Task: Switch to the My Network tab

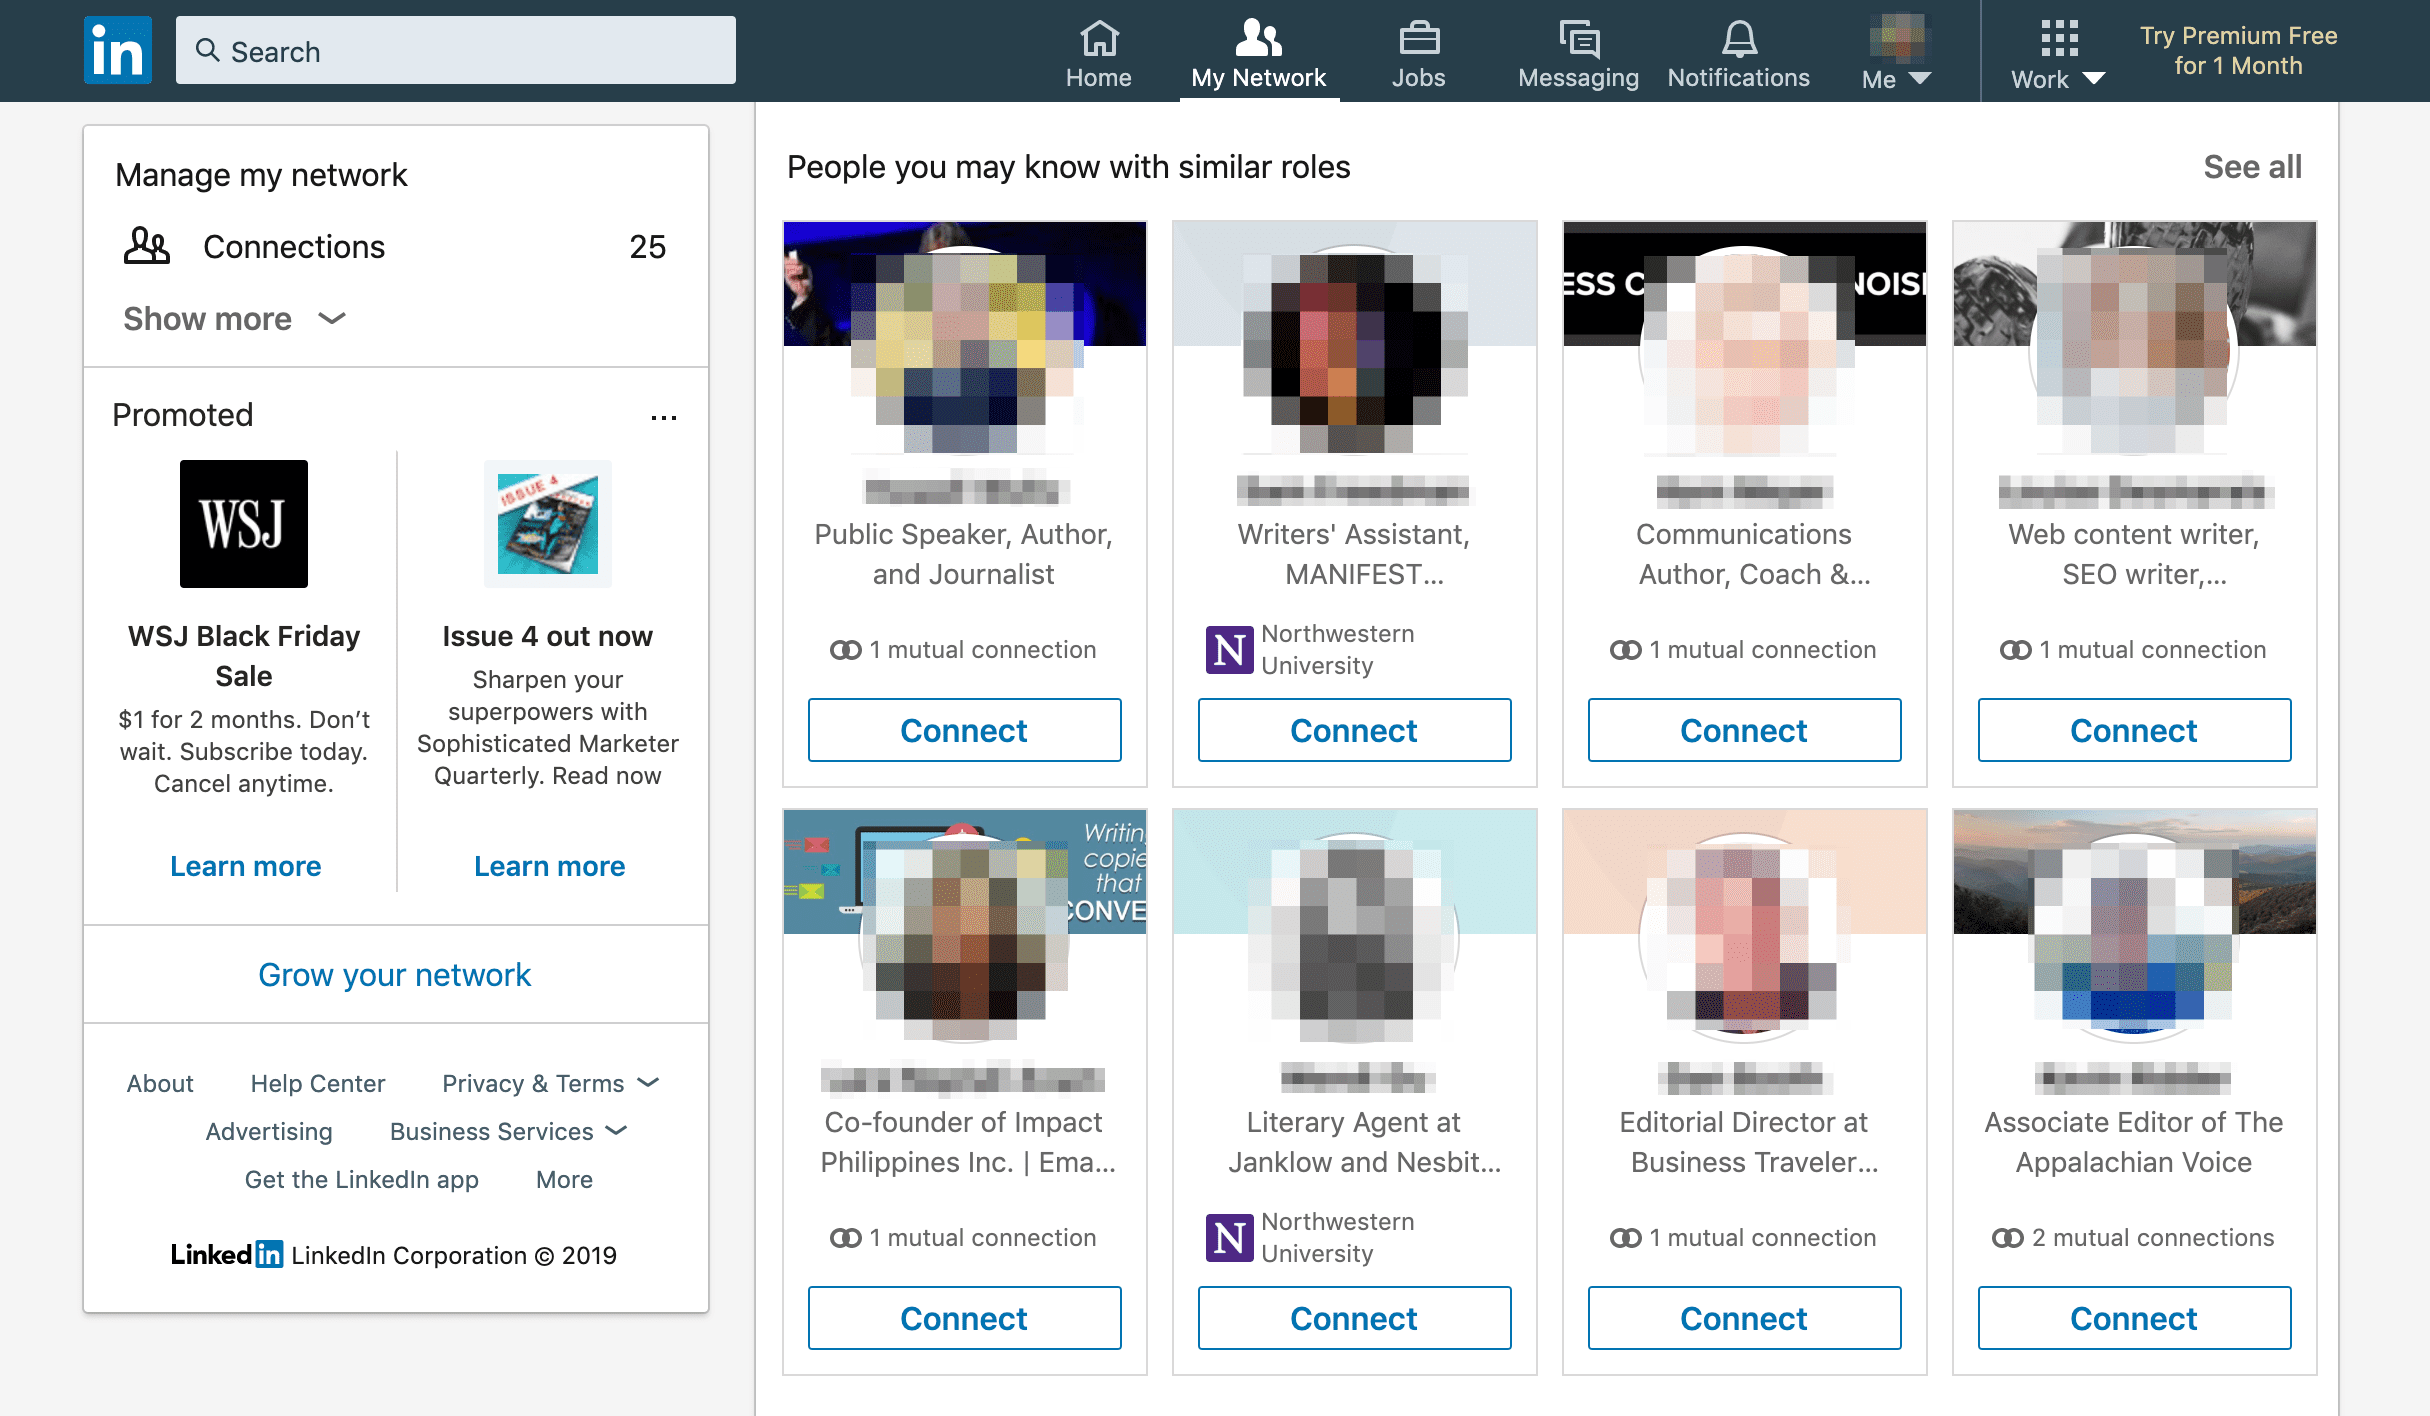Action: pyautogui.click(x=1258, y=50)
